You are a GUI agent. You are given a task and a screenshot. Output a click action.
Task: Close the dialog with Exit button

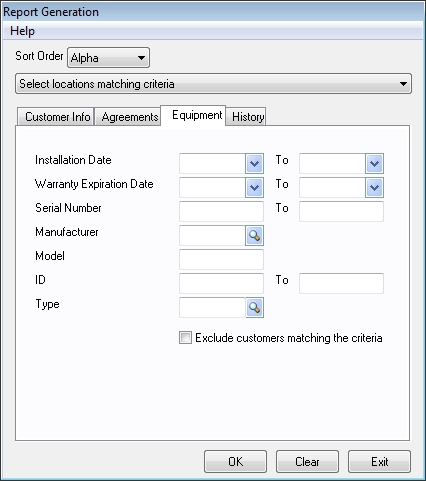(379, 462)
